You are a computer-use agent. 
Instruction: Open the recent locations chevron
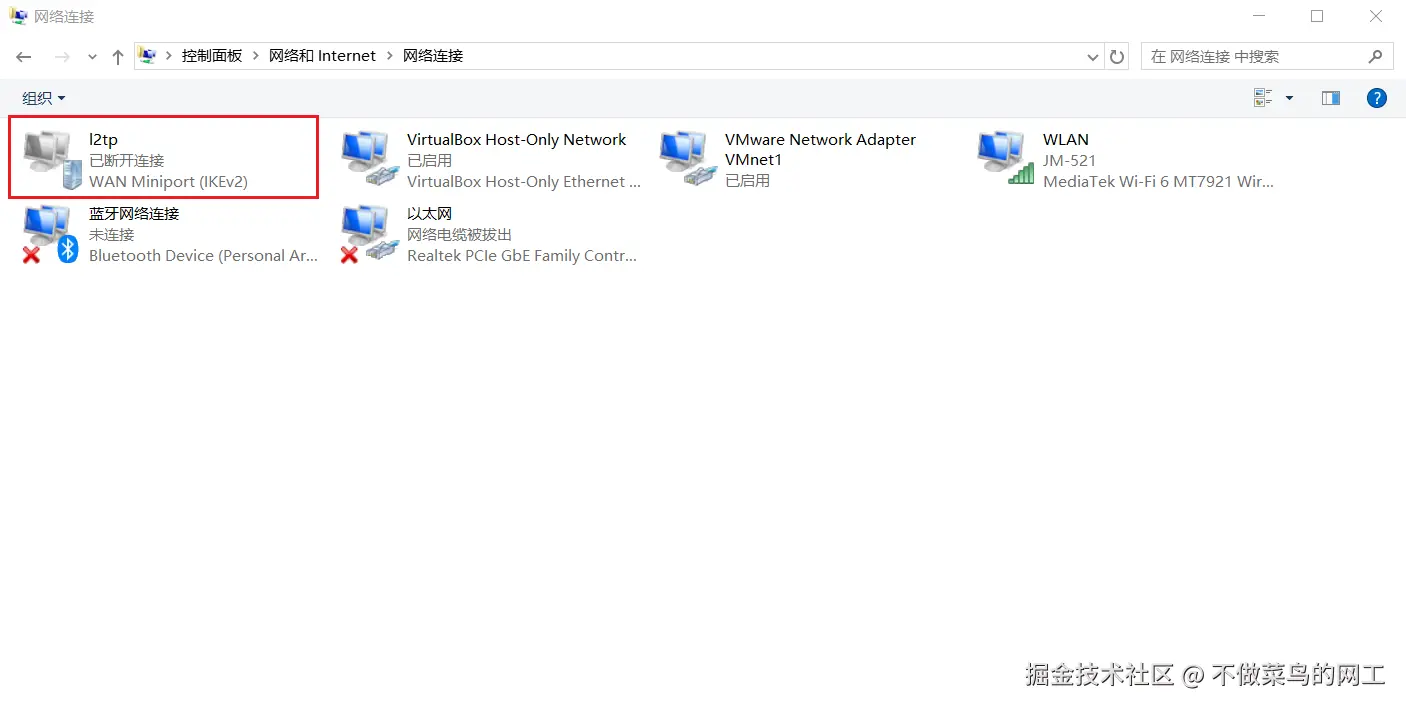tap(92, 57)
